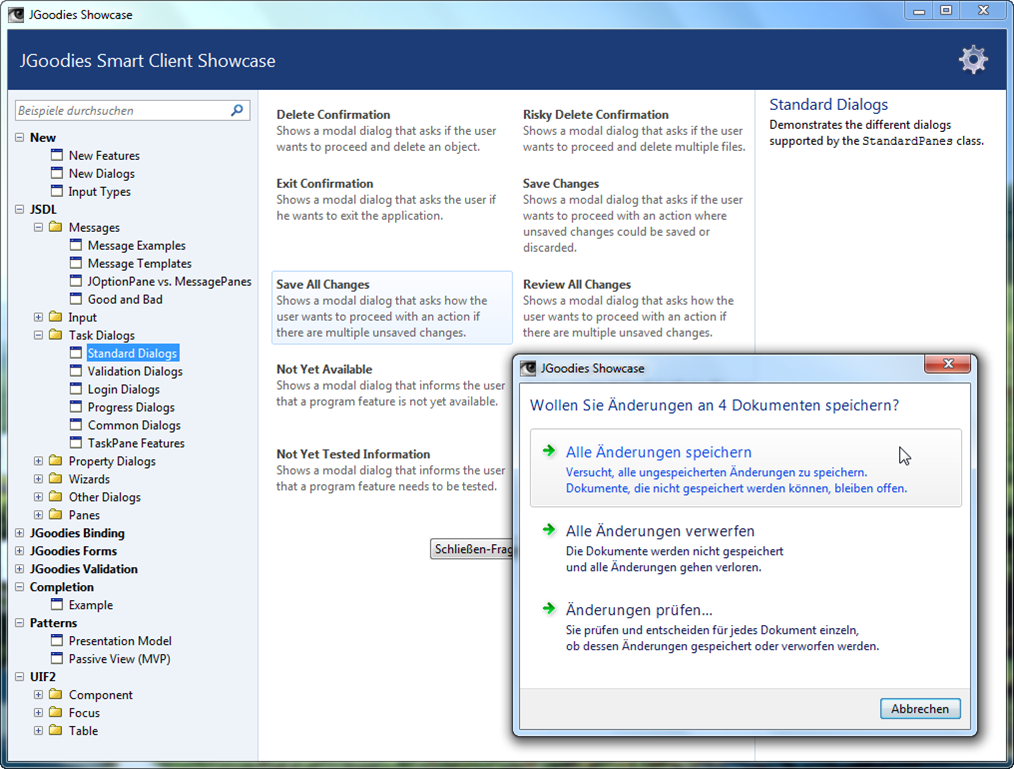Expand the JGoodies Forms section
1014x769 pixels.
pos(19,550)
